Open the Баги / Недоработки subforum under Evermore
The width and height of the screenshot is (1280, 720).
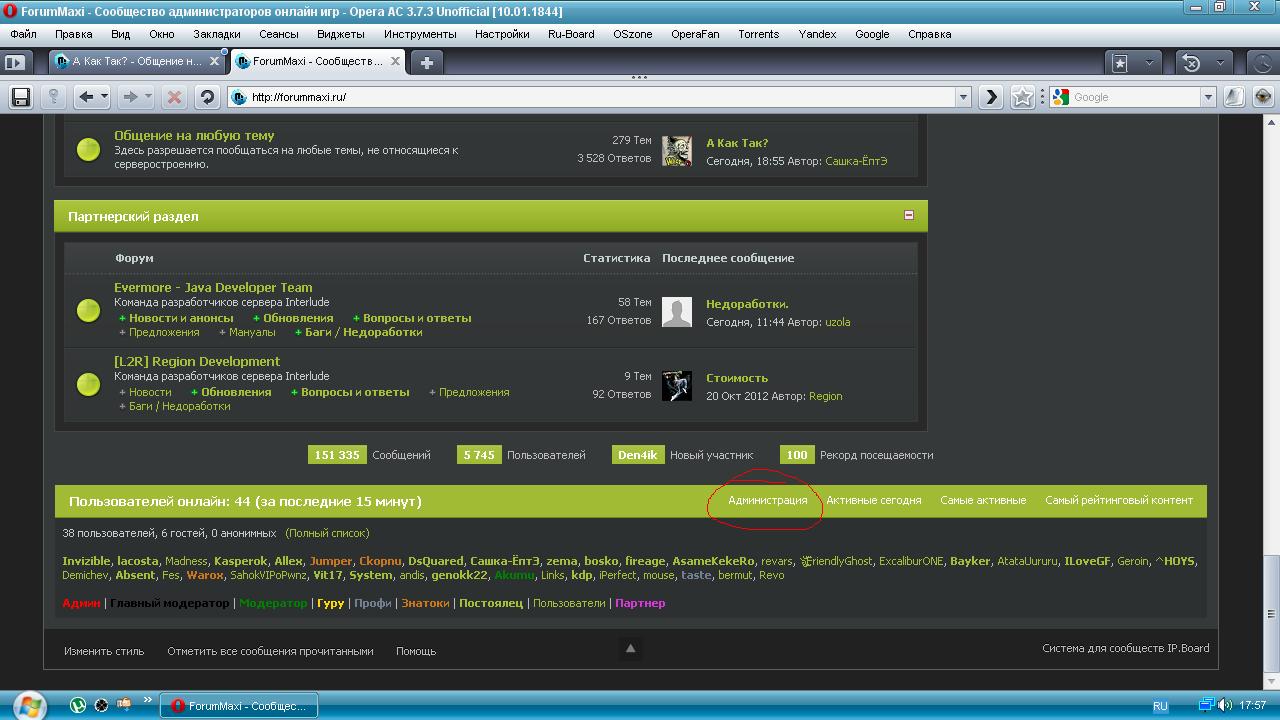click(363, 332)
